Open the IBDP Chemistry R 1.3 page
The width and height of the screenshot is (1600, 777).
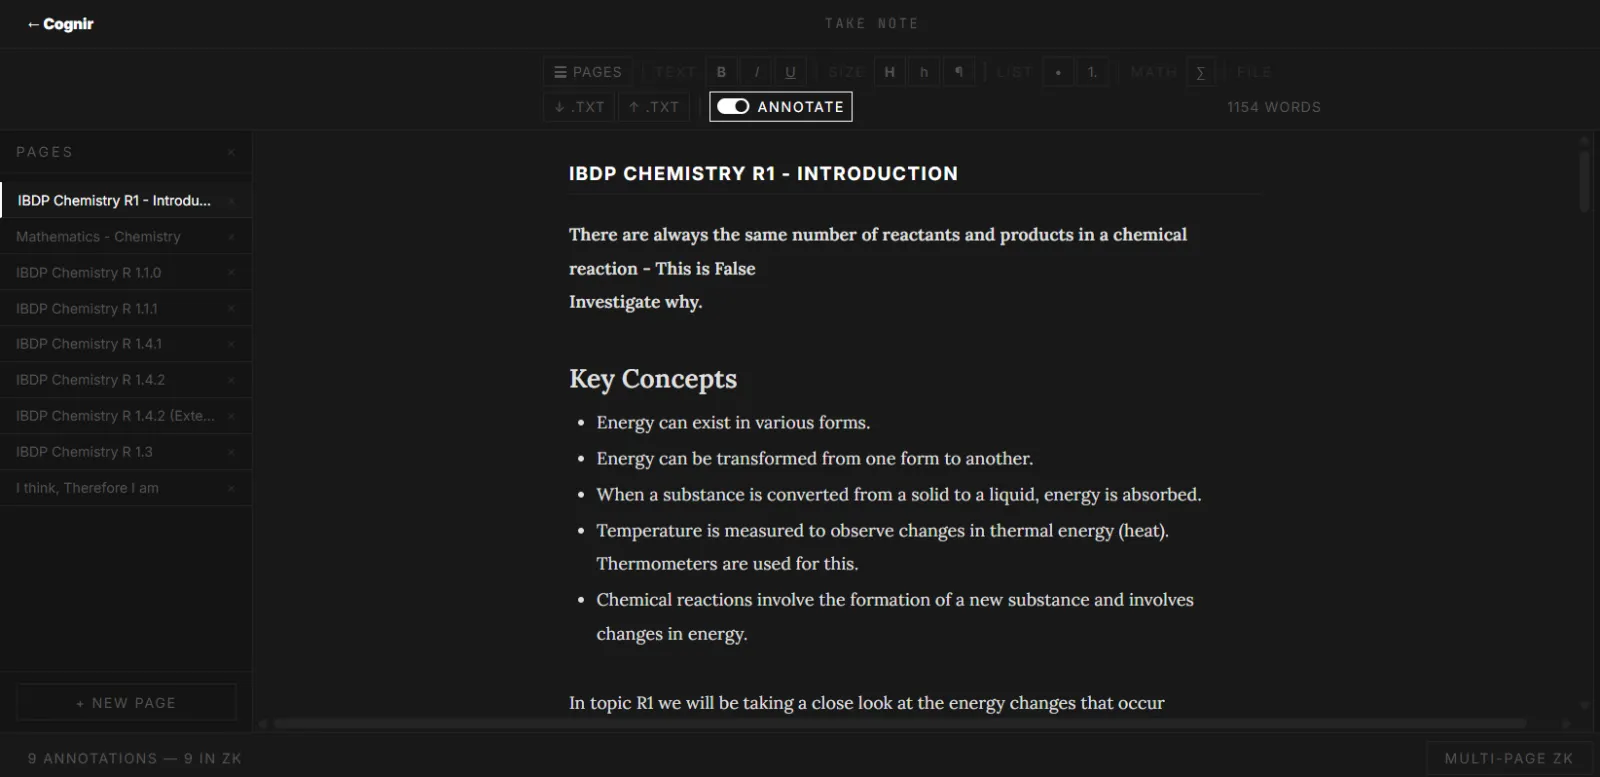click(125, 452)
